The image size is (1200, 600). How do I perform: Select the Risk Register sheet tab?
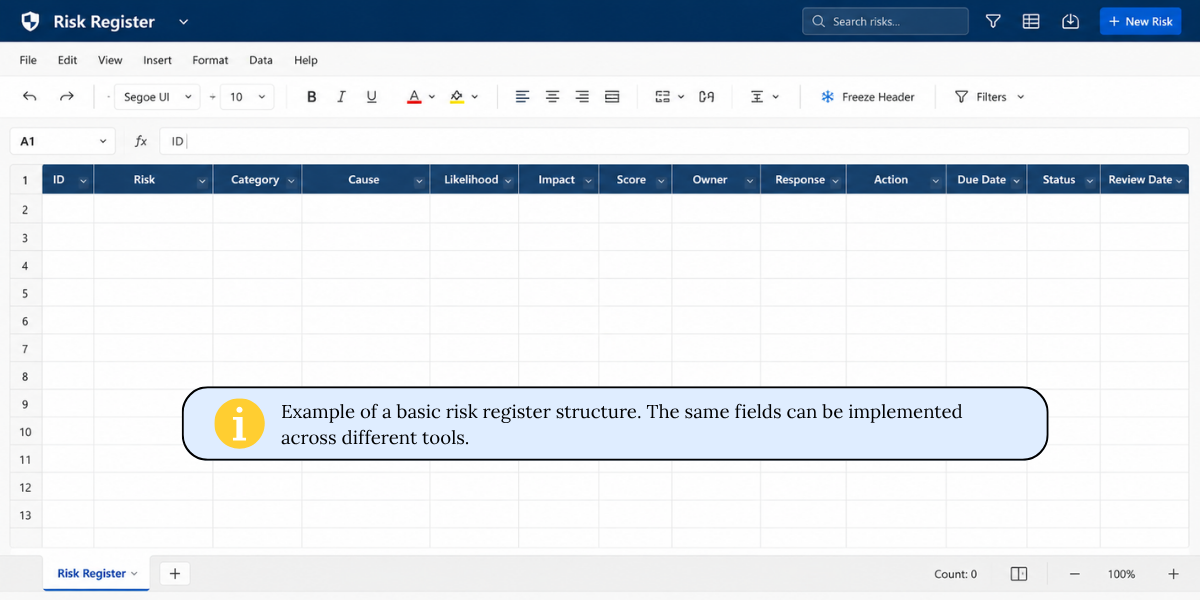point(96,574)
